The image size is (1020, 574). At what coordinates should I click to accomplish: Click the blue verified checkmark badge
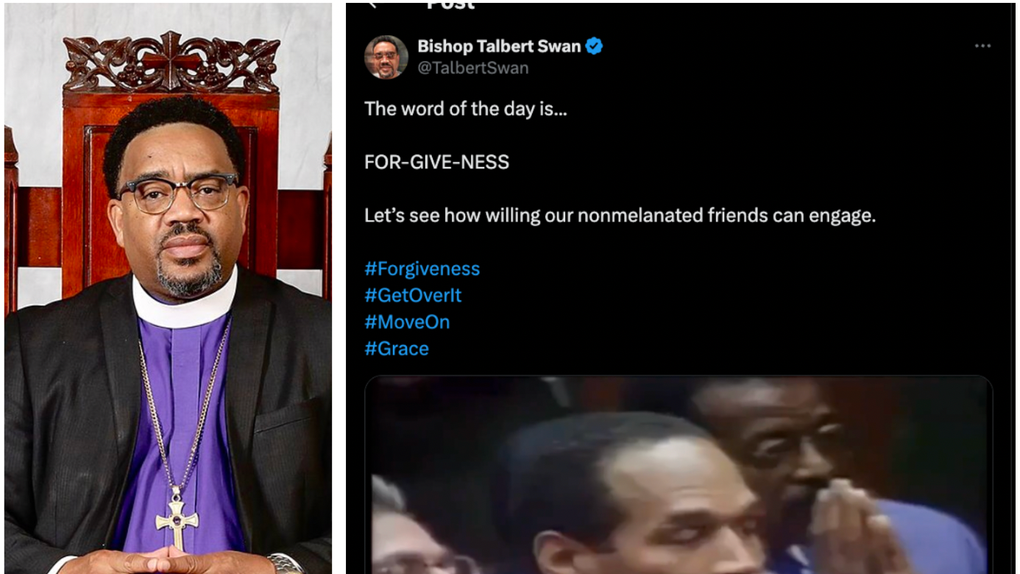click(594, 46)
